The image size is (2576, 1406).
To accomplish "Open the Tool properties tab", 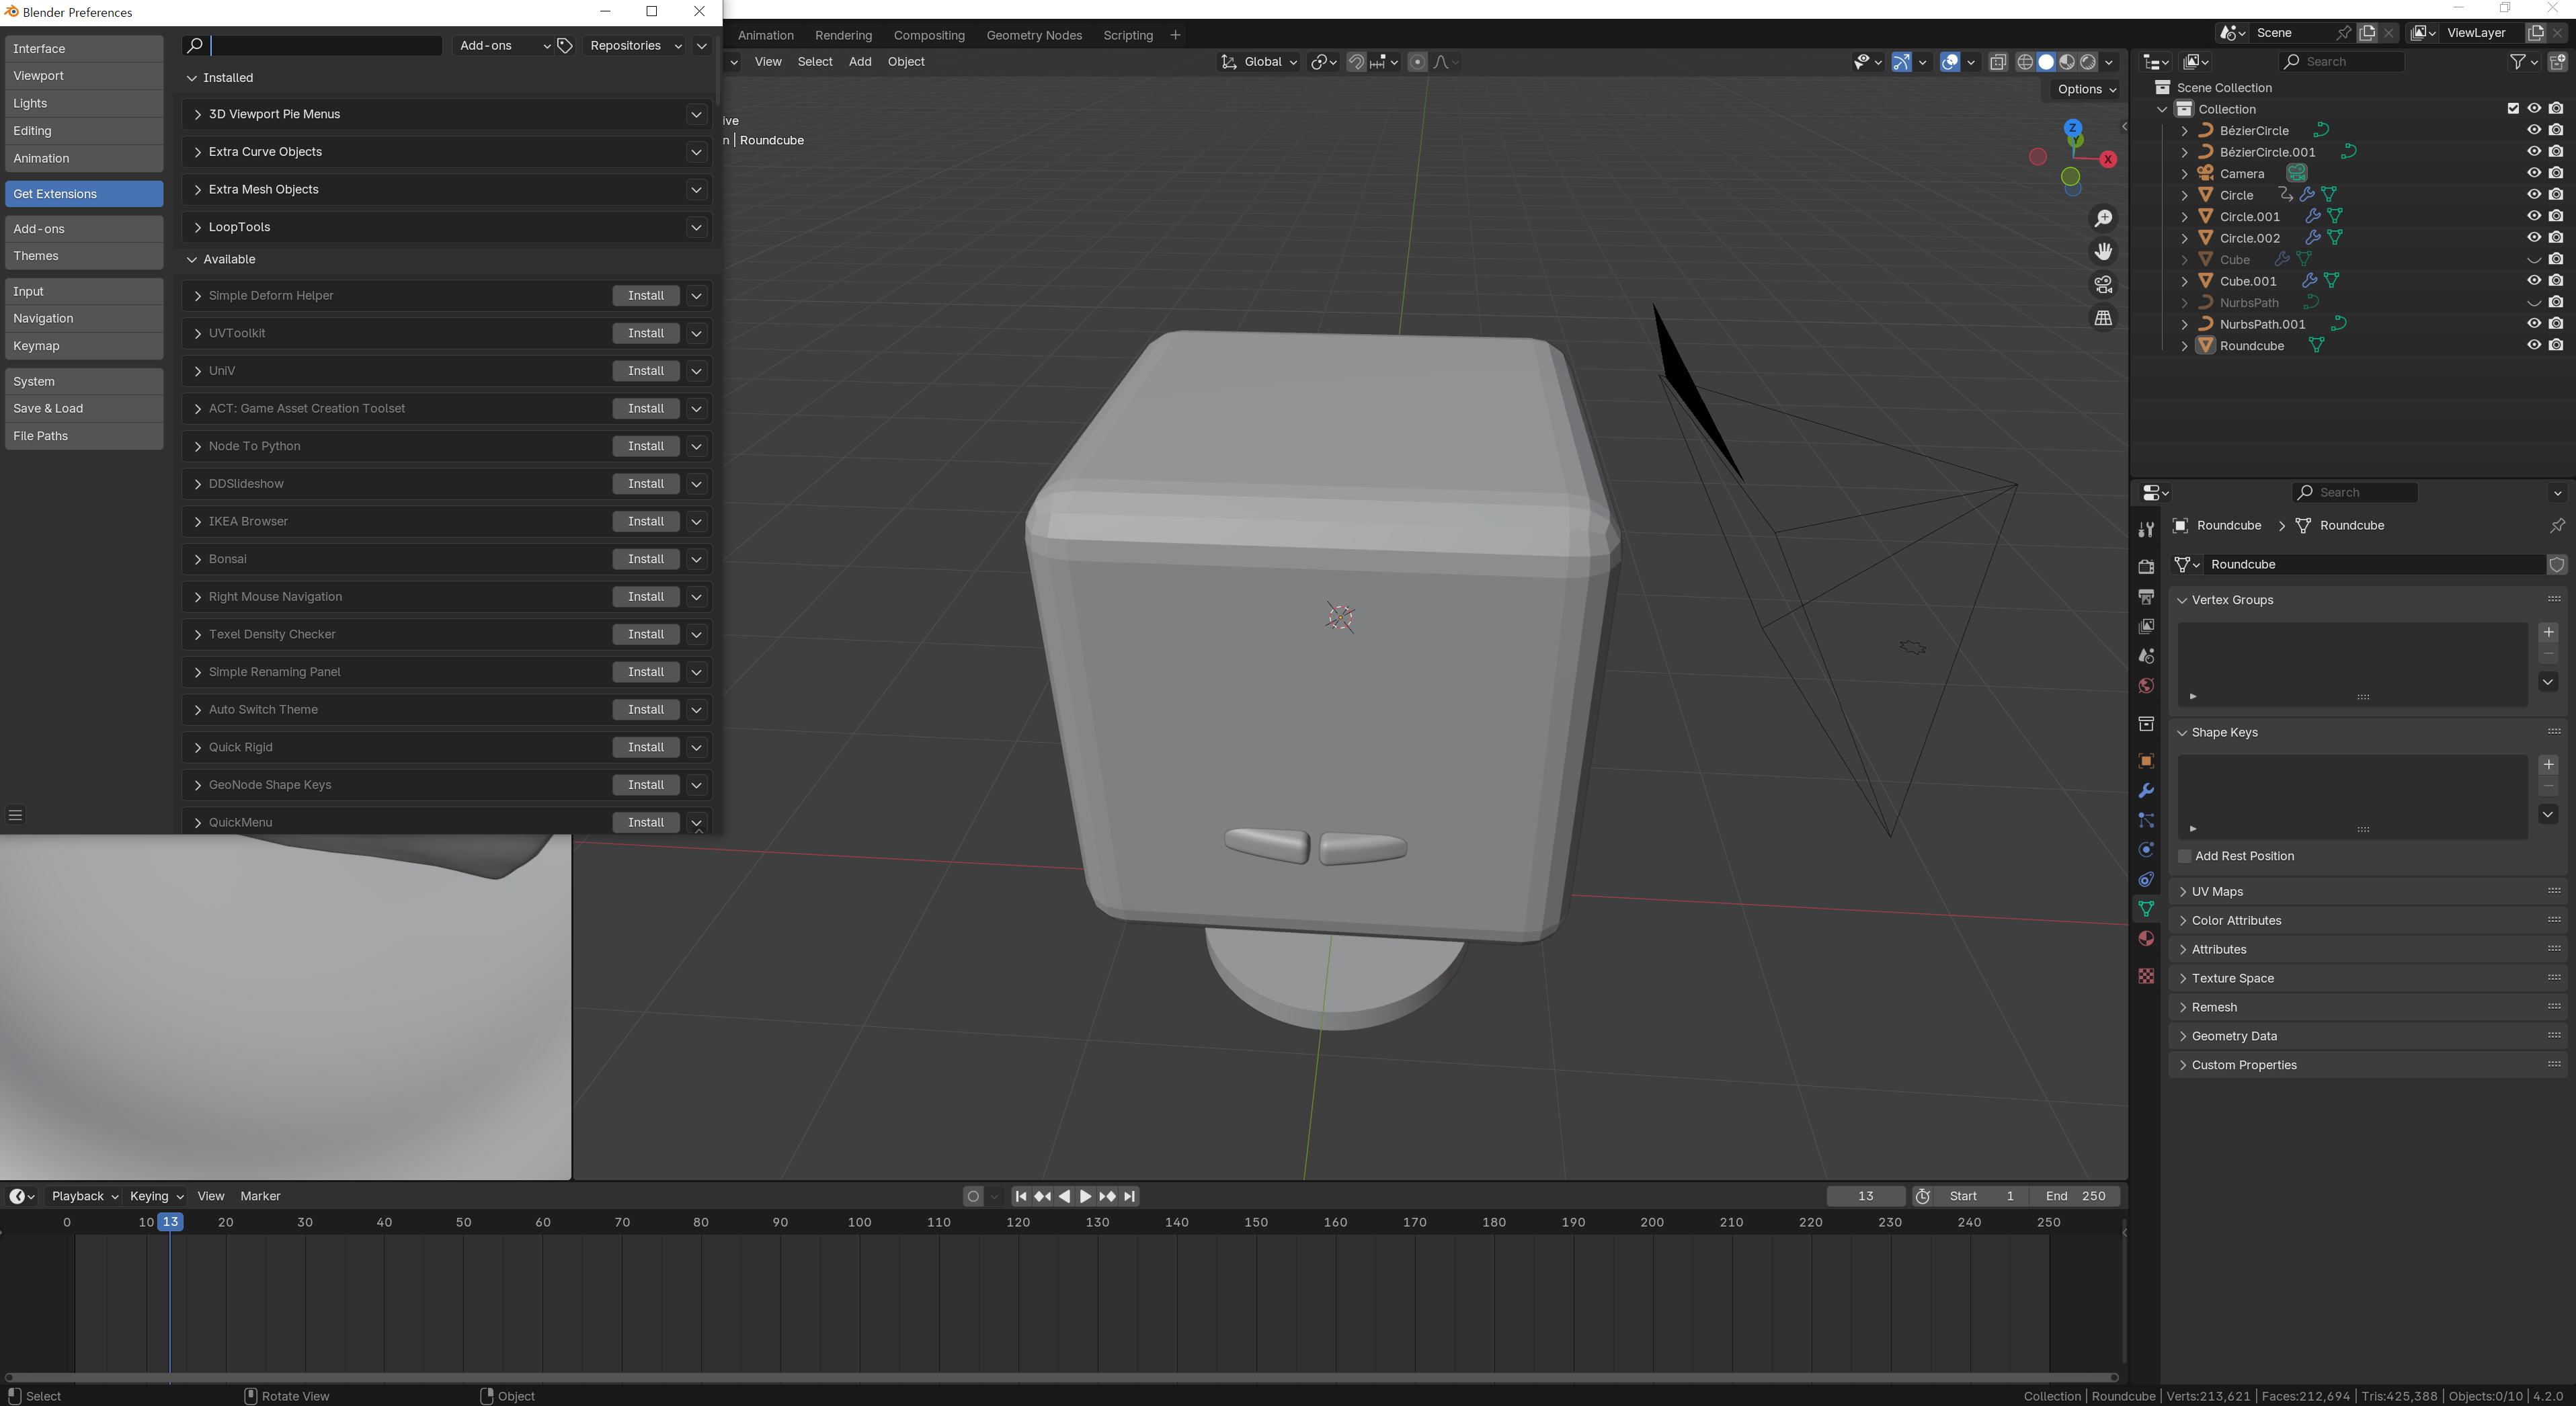I will [2146, 529].
